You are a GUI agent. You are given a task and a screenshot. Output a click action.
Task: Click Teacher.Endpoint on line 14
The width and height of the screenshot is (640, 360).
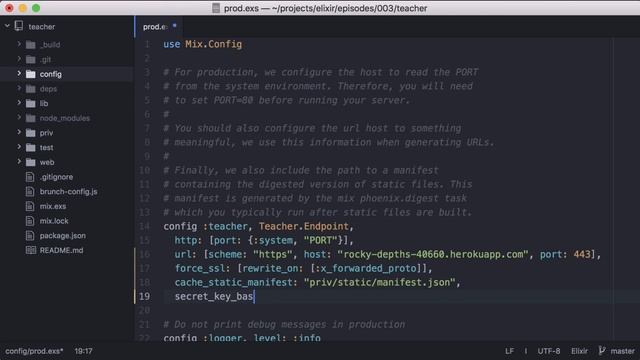[x=304, y=226]
